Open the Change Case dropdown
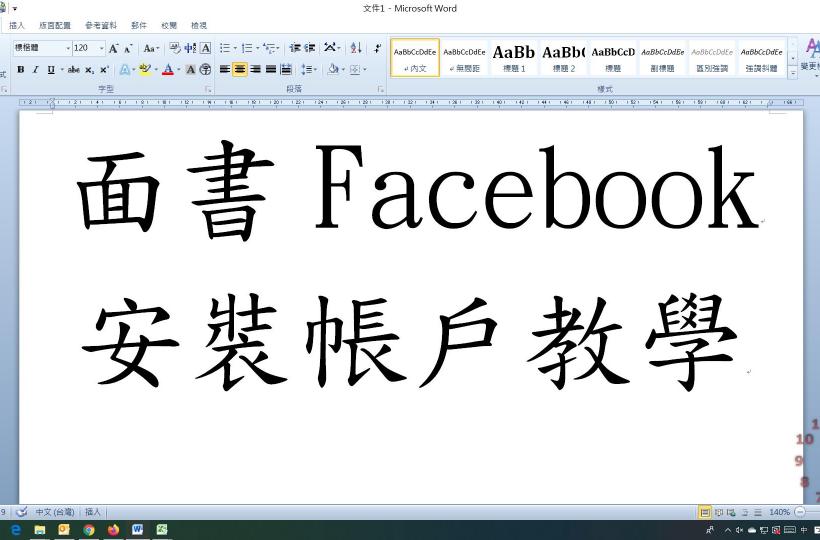Image resolution: width=820 pixels, height=540 pixels. [151, 49]
